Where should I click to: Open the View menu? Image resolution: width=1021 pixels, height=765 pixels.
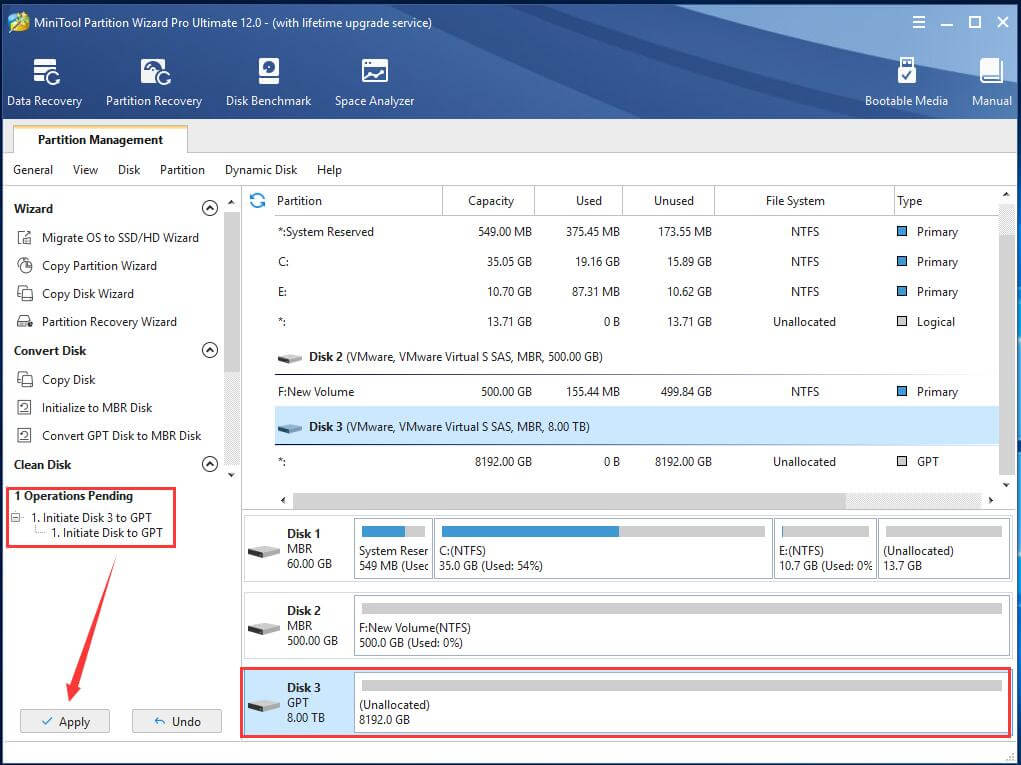pos(85,170)
